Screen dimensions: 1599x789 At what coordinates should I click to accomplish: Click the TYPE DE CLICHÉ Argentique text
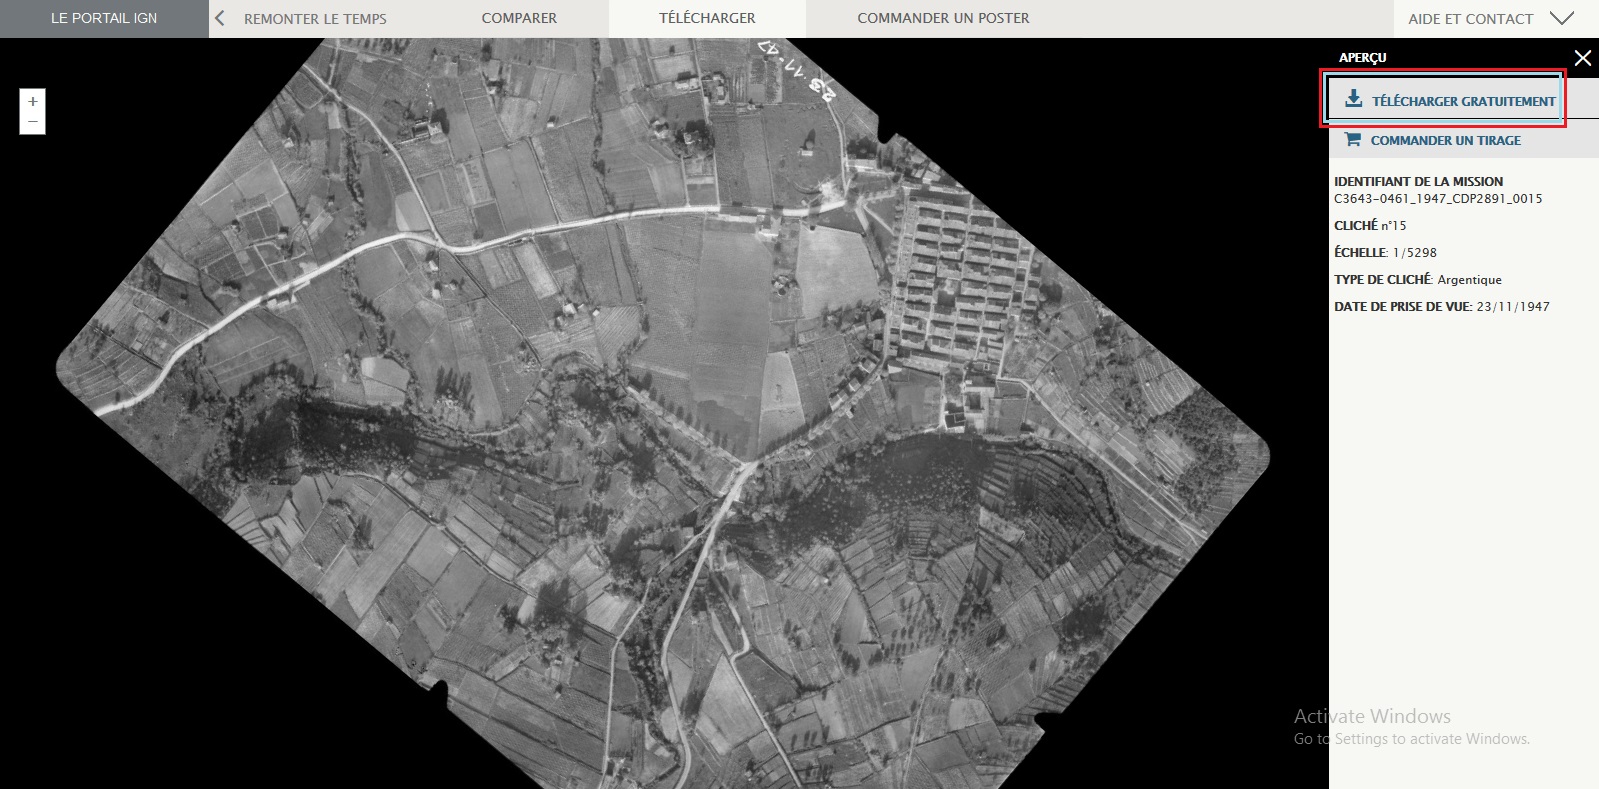(x=1418, y=279)
